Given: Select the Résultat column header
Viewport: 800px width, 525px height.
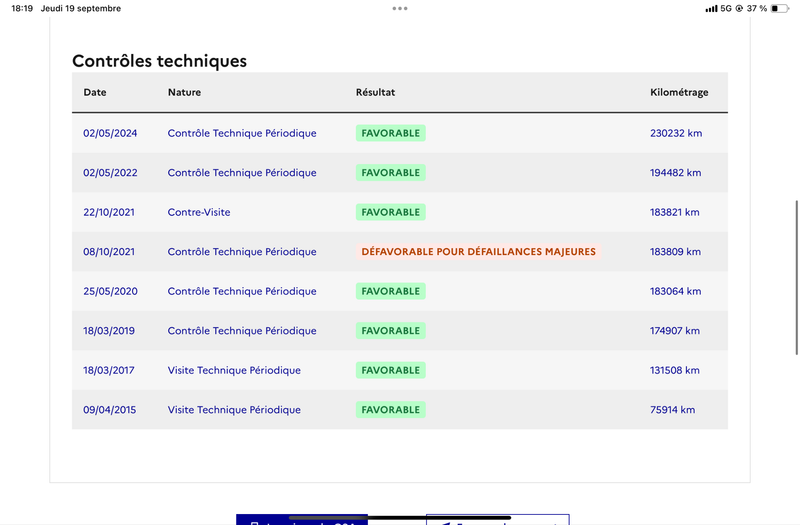Looking at the screenshot, I should (x=376, y=92).
